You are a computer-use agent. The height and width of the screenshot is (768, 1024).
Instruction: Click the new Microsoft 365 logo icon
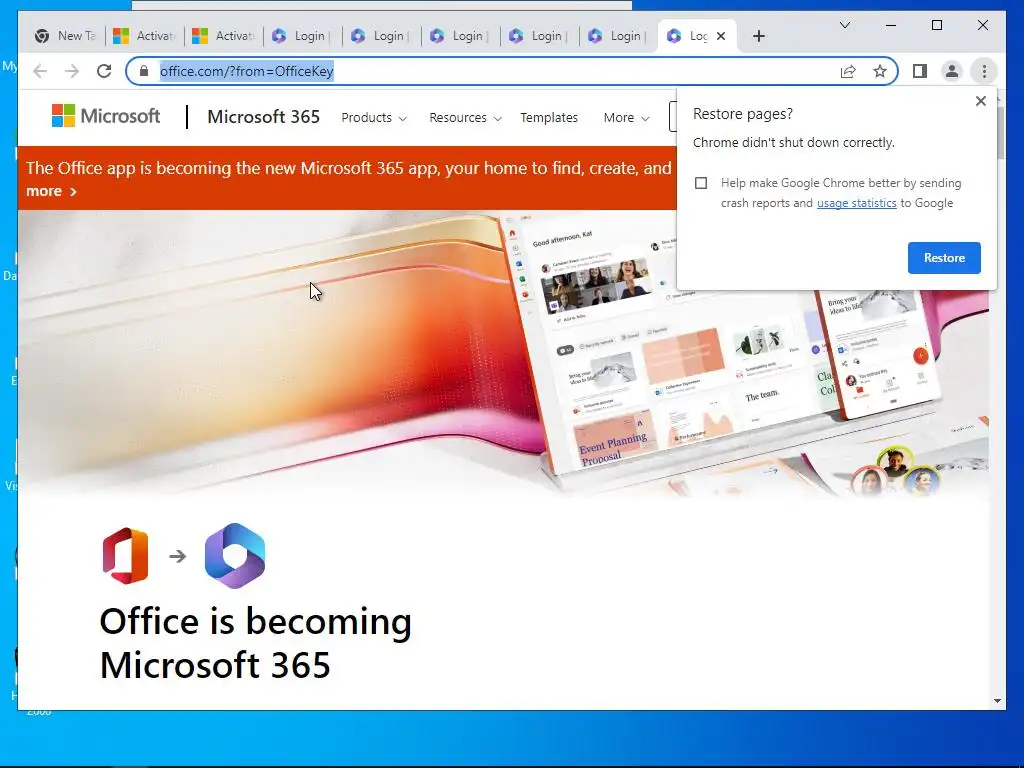click(234, 555)
